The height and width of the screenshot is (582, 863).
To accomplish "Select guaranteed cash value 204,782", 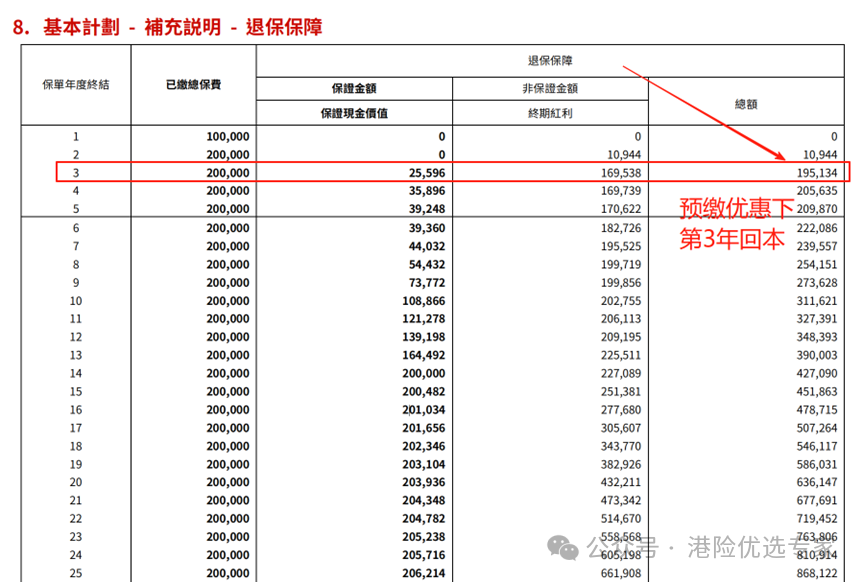I will pyautogui.click(x=423, y=519).
